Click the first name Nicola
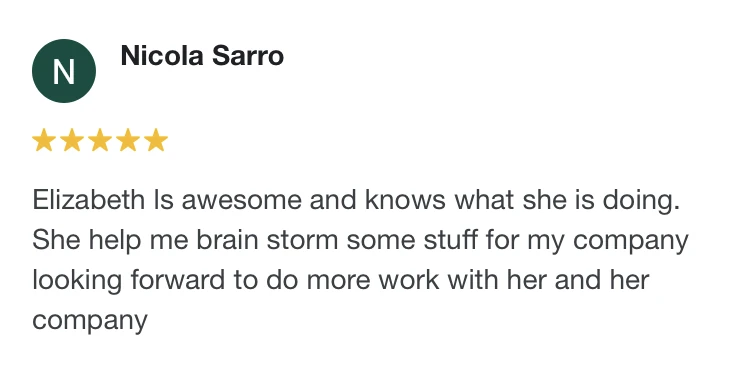The width and height of the screenshot is (750, 365). 163,55
